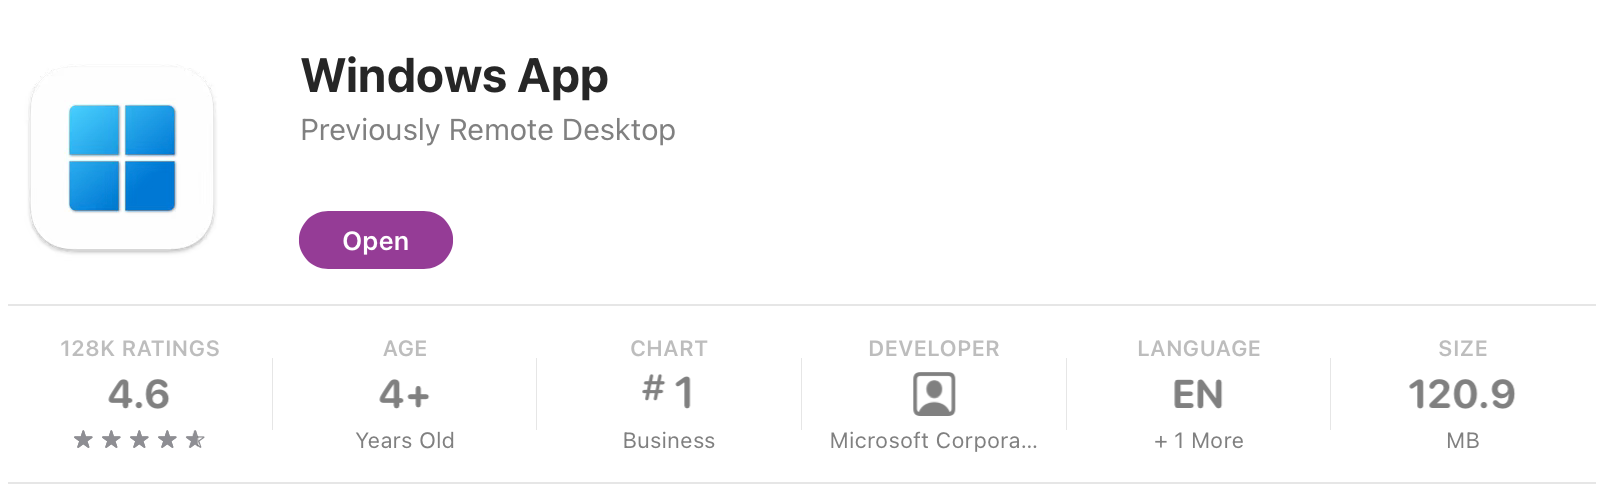Open the Business category link
Viewport: 1600px width, 502px height.
point(669,441)
